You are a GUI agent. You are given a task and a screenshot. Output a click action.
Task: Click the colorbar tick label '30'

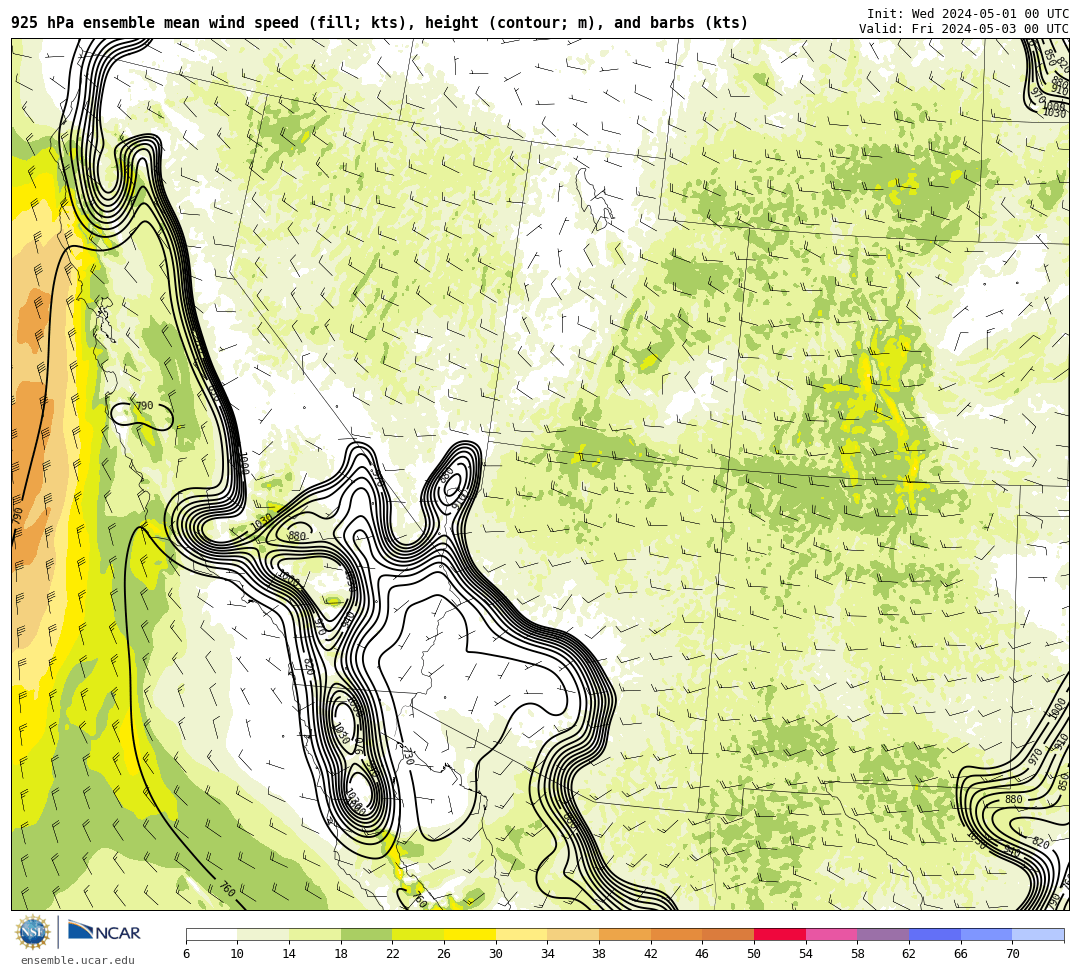pos(496,954)
